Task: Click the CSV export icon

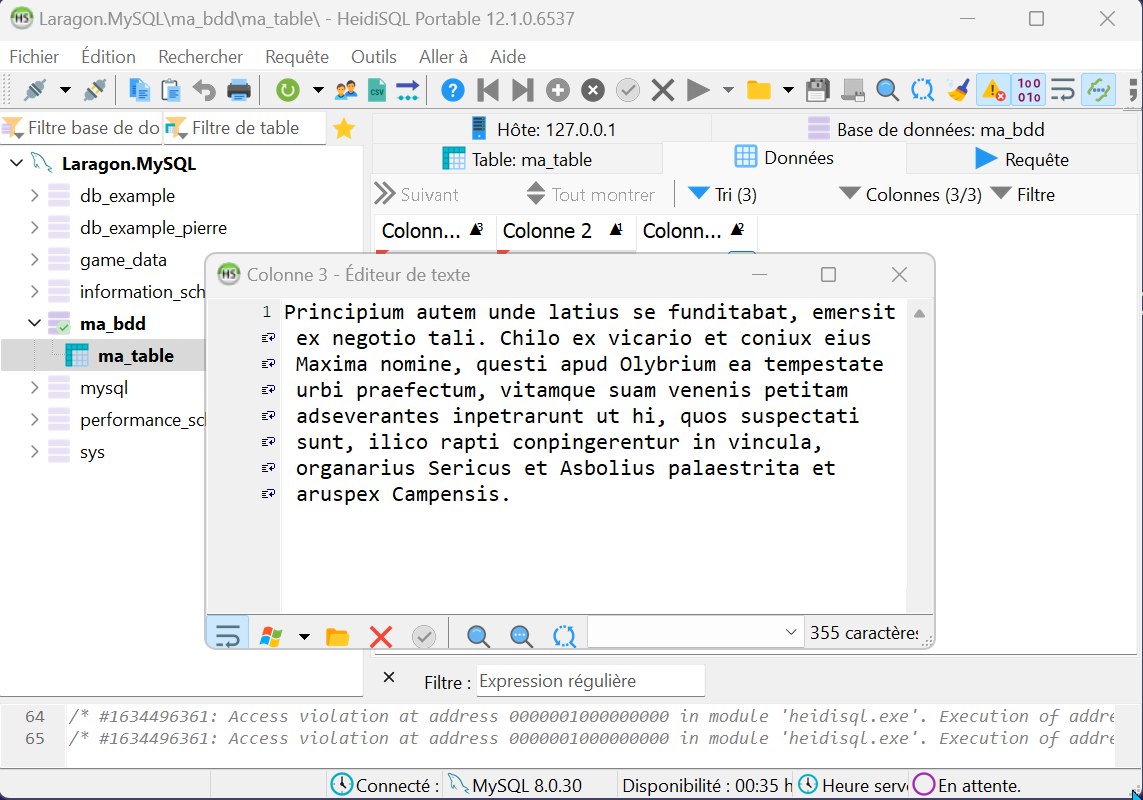Action: (377, 91)
